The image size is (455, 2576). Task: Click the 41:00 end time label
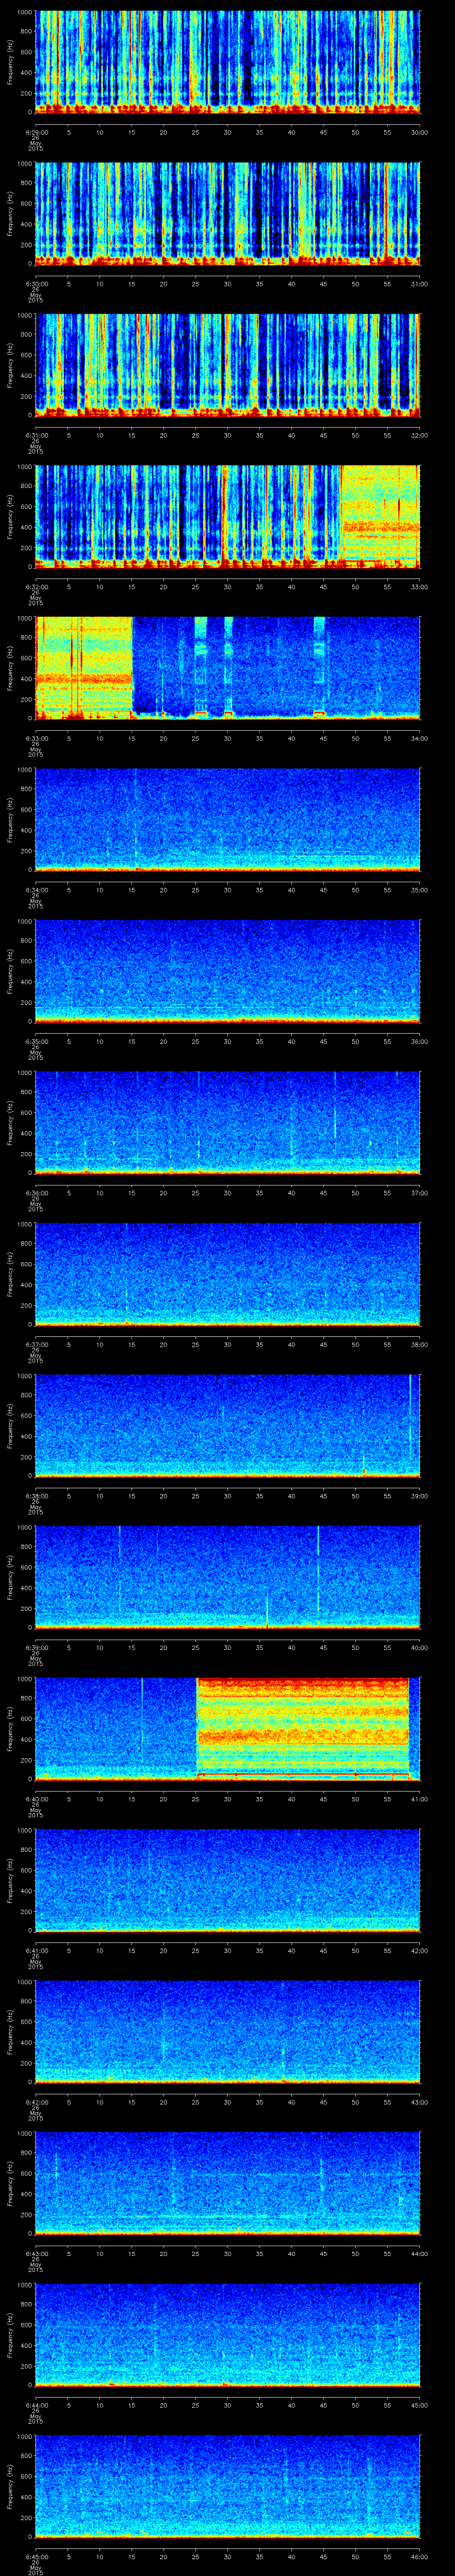[x=419, y=1799]
